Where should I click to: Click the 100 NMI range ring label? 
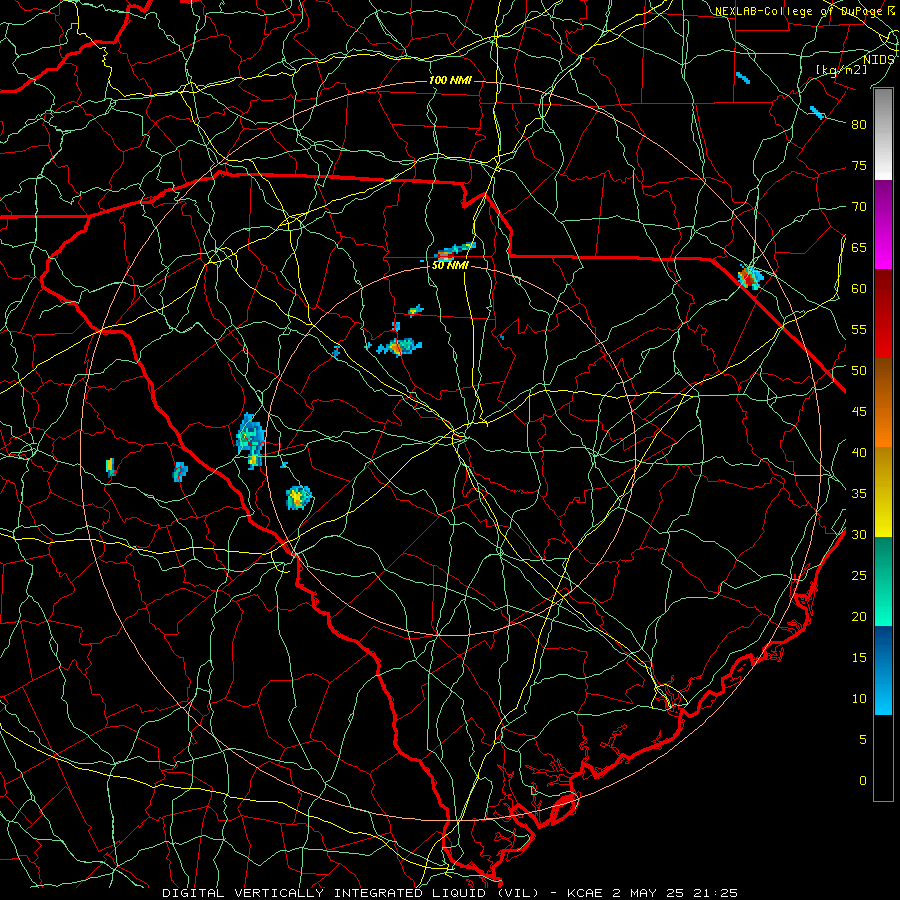coord(450,80)
